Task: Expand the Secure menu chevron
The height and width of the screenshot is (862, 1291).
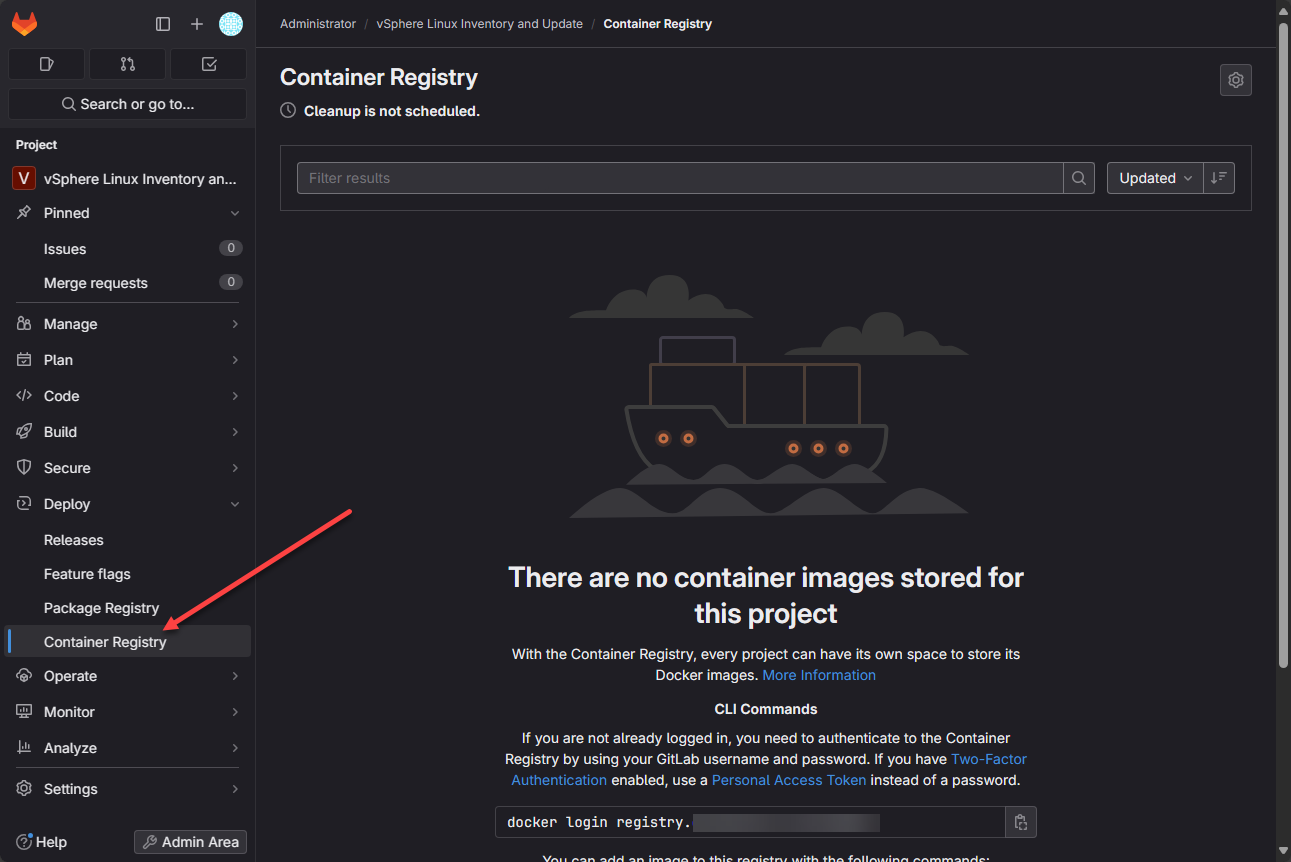Action: tap(235, 468)
